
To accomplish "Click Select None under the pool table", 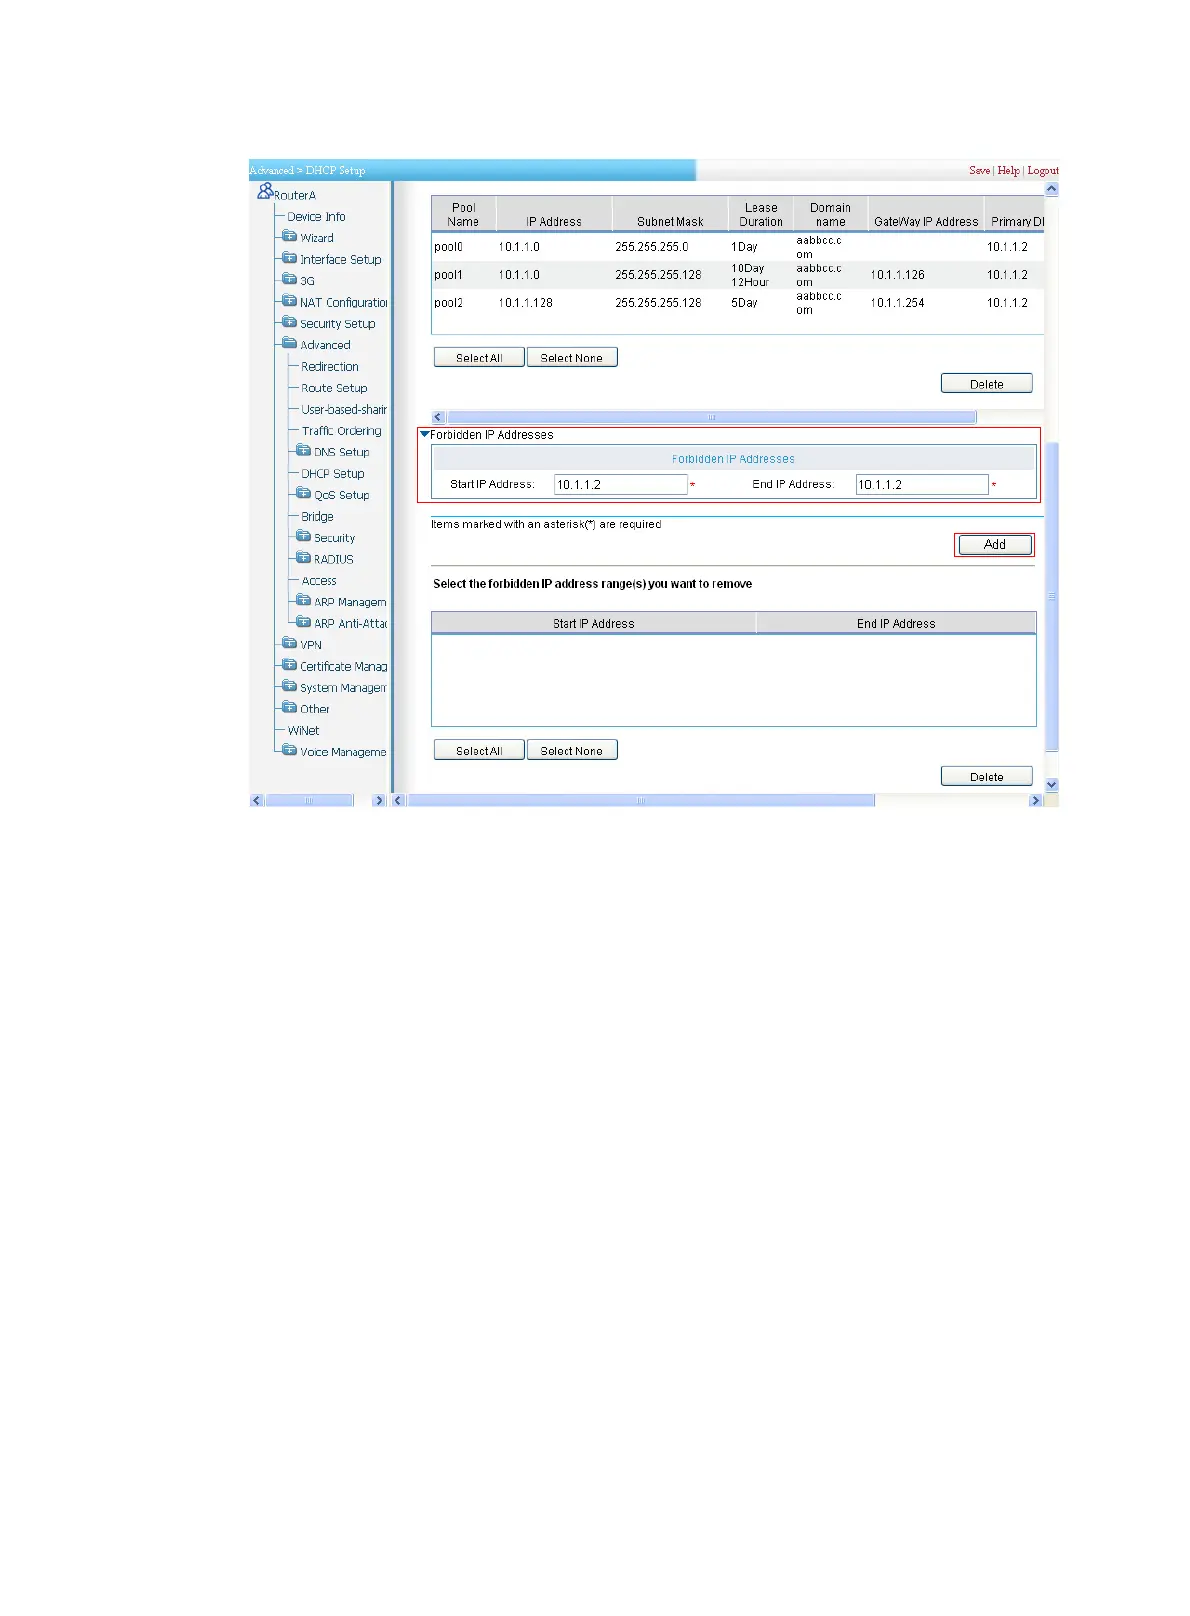I will pos(572,357).
